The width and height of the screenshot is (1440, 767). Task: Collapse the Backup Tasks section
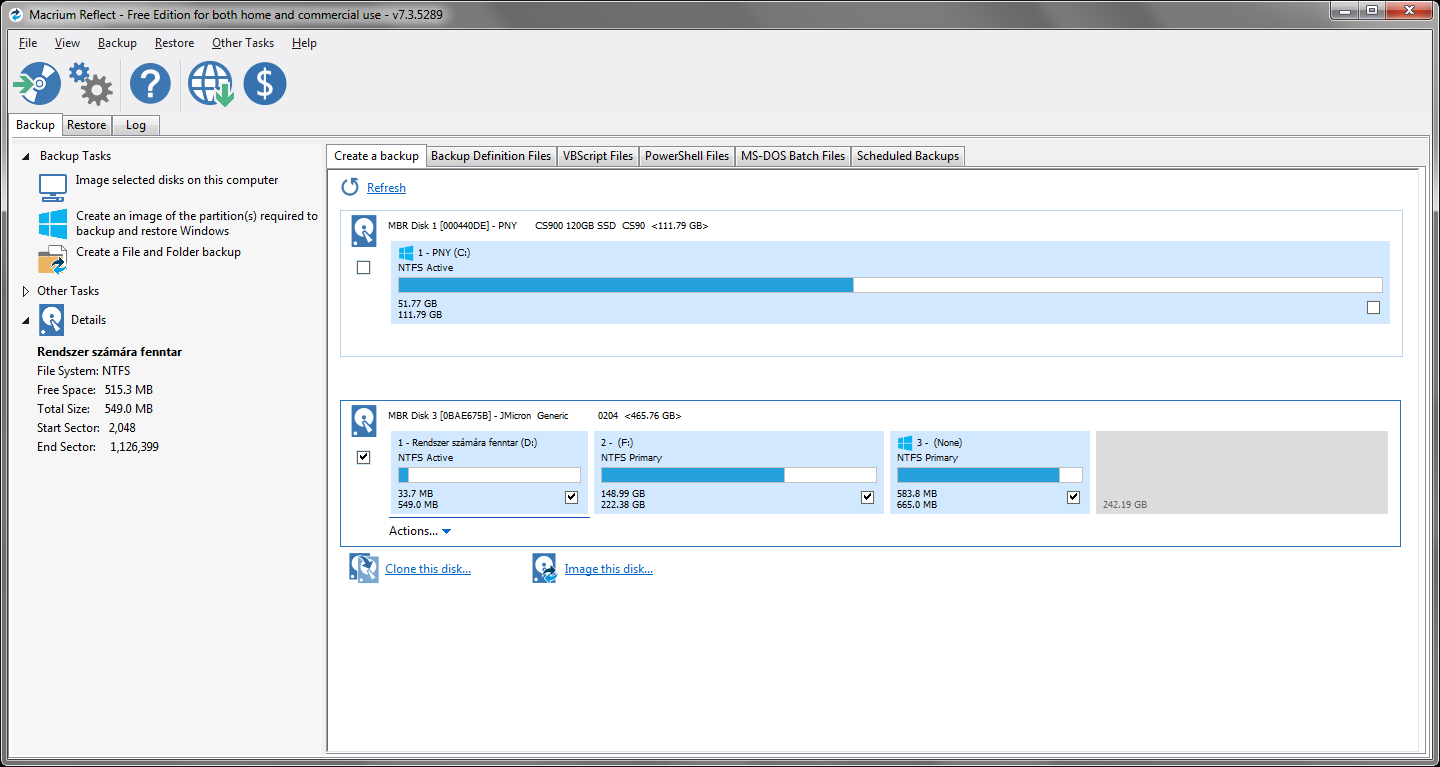tap(26, 157)
